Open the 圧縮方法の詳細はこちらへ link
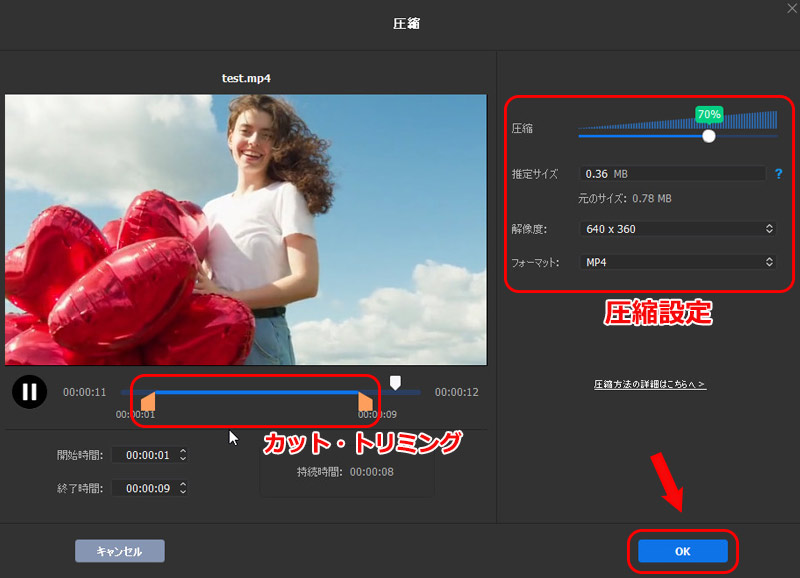The height and width of the screenshot is (578, 800). point(650,384)
